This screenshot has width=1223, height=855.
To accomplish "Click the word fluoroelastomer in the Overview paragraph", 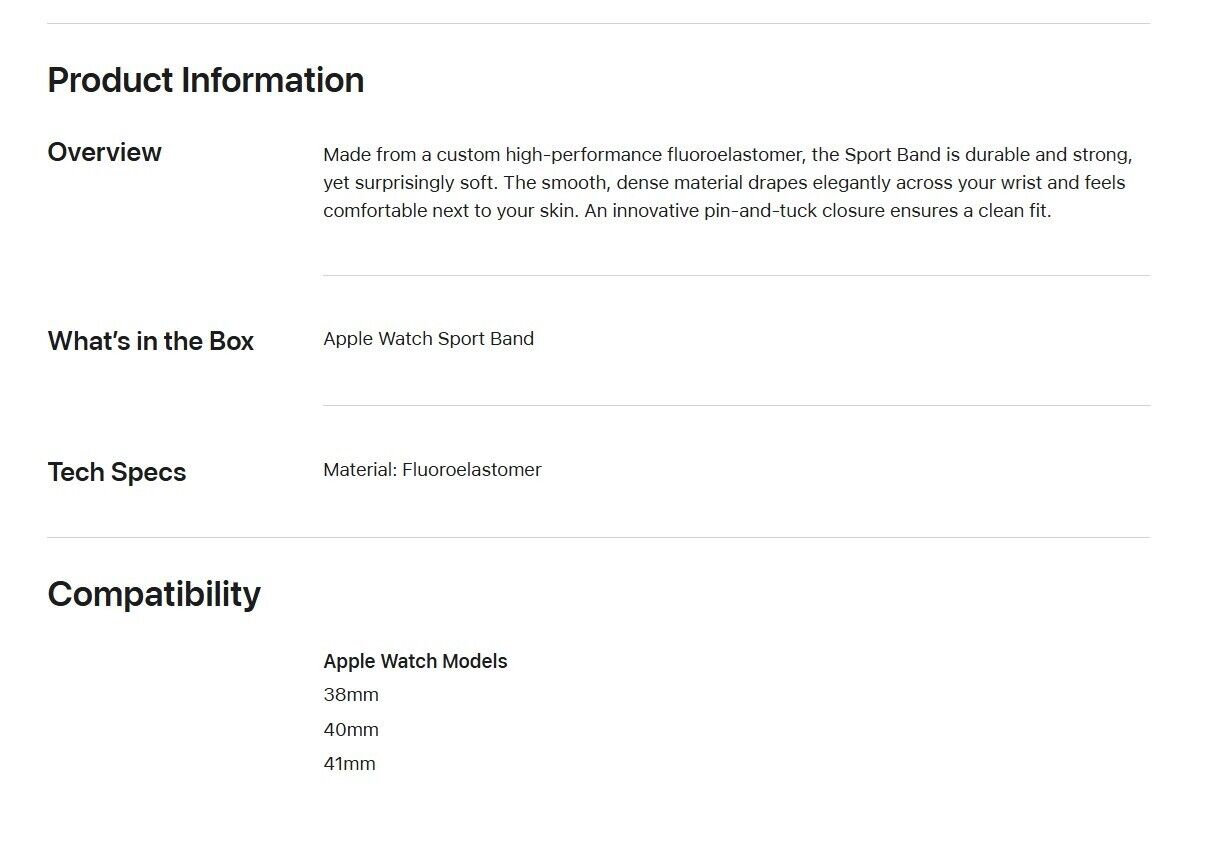I will click(733, 155).
